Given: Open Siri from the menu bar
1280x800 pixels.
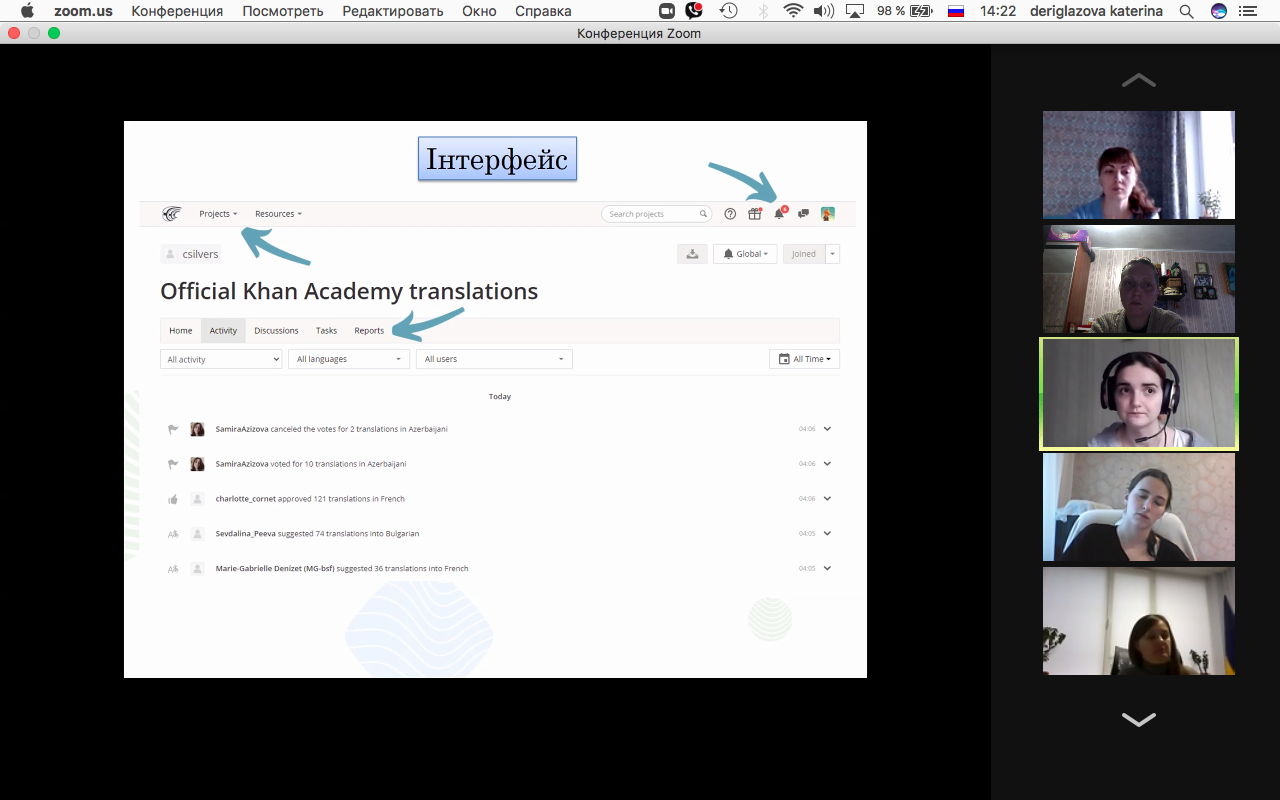Looking at the screenshot, I should [x=1219, y=11].
